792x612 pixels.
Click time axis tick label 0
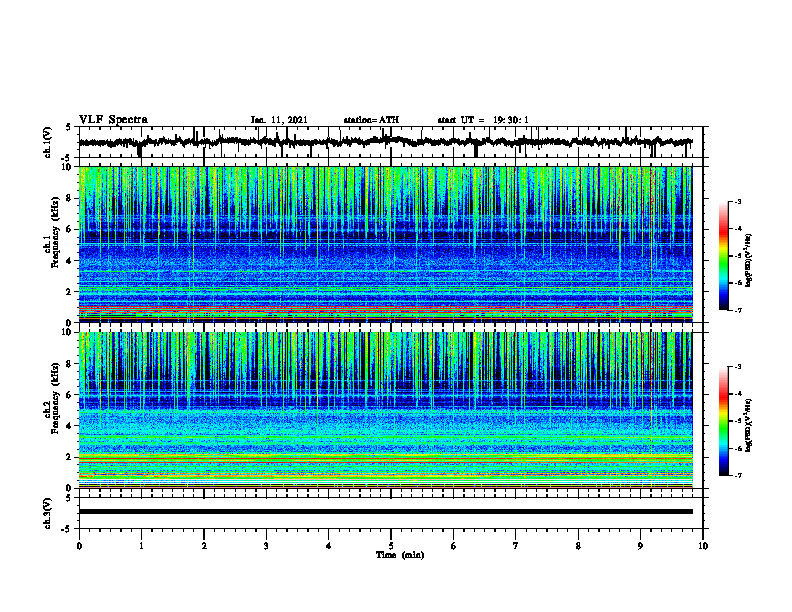[79, 546]
